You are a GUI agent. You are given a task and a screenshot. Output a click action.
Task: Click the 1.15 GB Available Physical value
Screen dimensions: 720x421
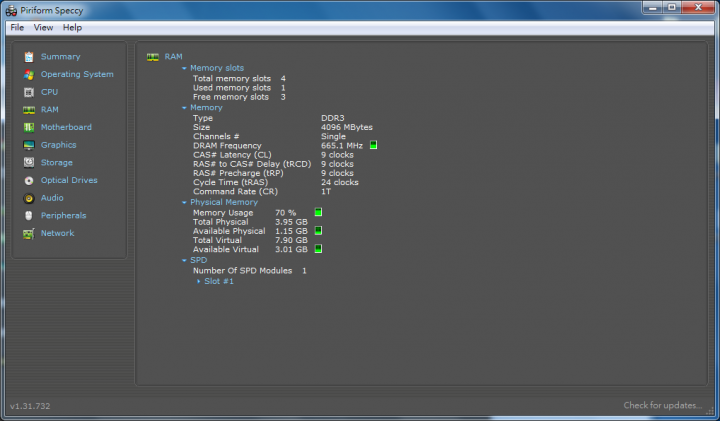pyautogui.click(x=291, y=231)
